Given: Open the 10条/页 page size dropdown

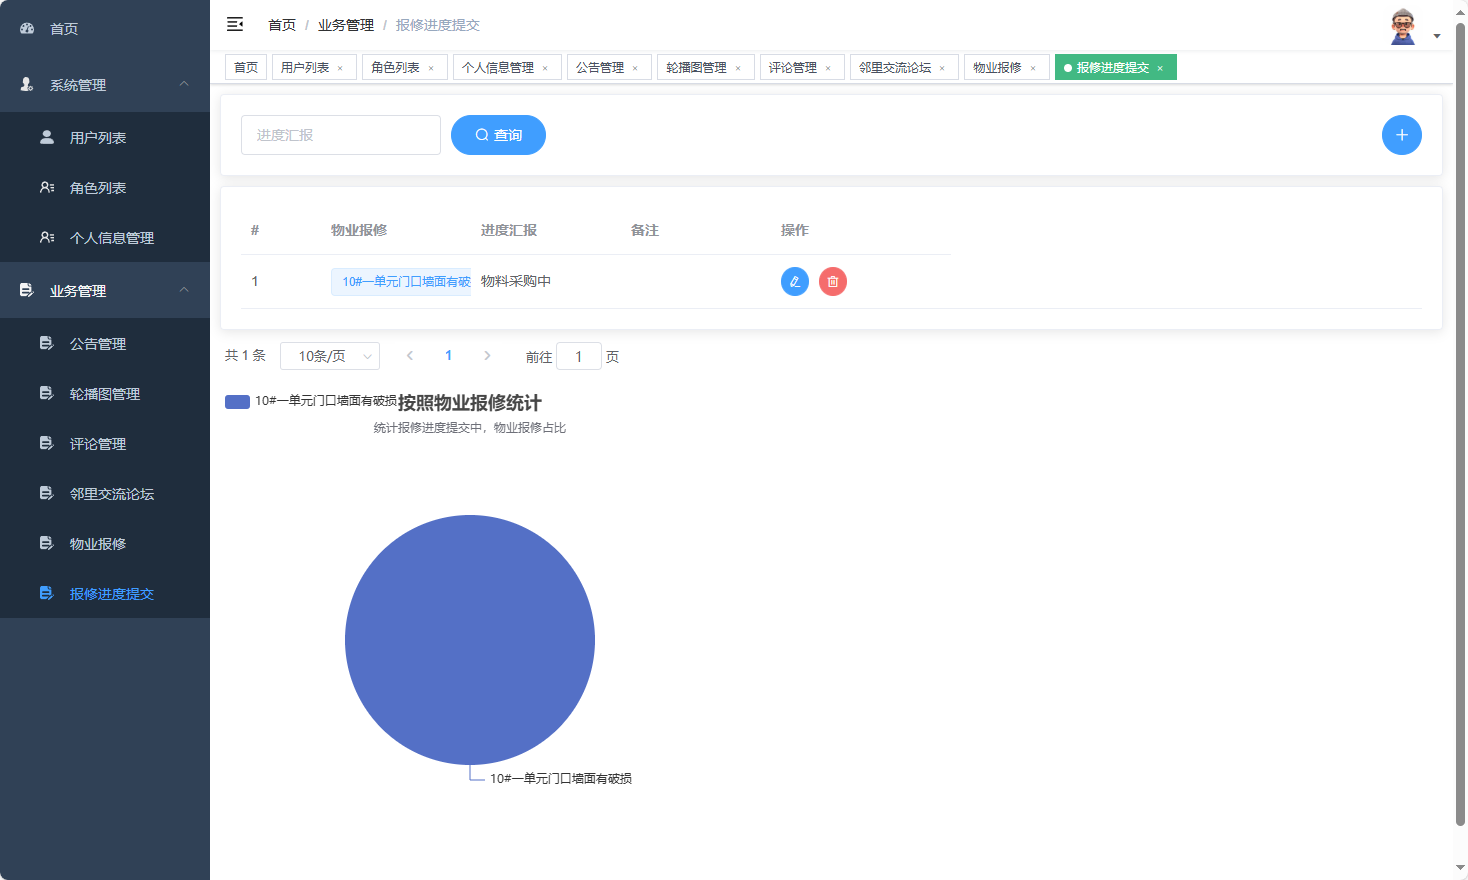Looking at the screenshot, I should (330, 355).
